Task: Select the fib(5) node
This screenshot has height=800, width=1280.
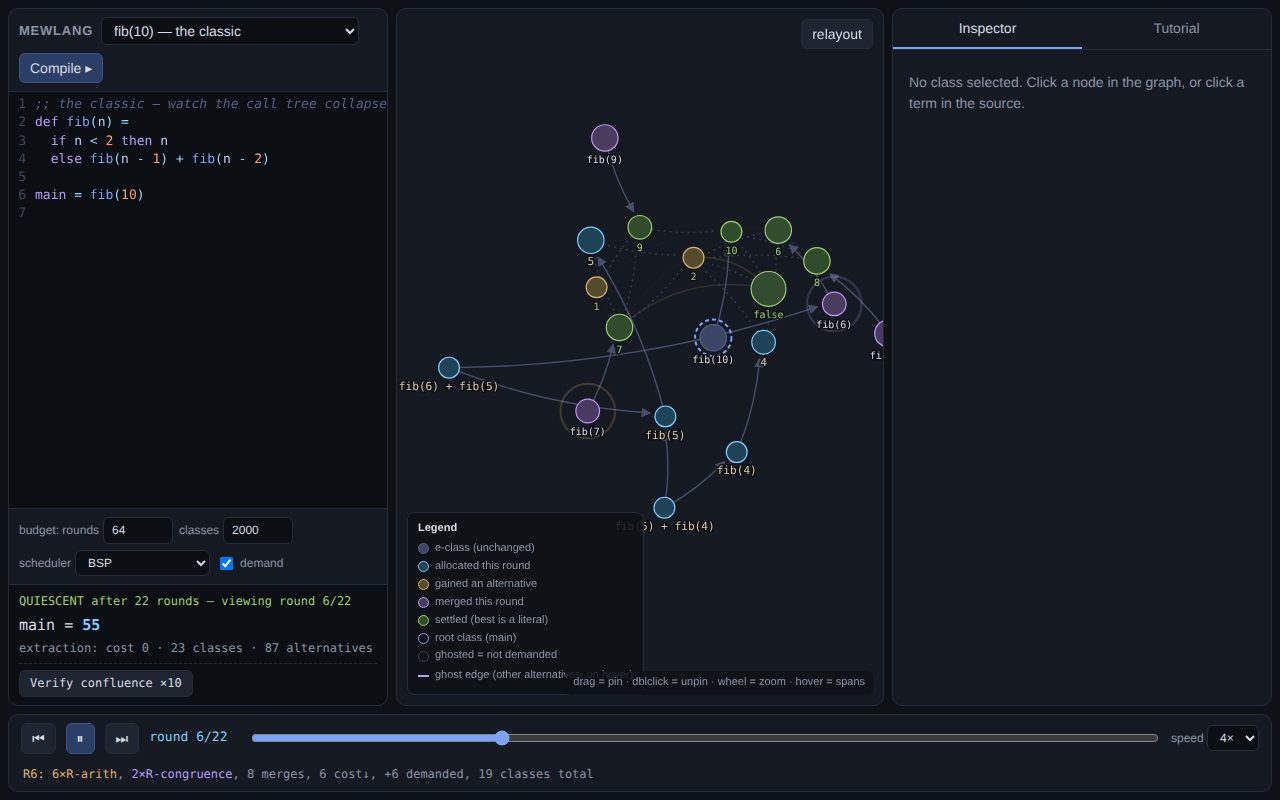Action: point(665,417)
